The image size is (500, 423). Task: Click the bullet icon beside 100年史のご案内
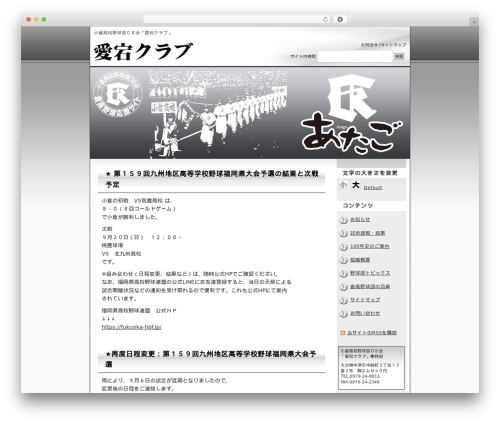(x=344, y=247)
